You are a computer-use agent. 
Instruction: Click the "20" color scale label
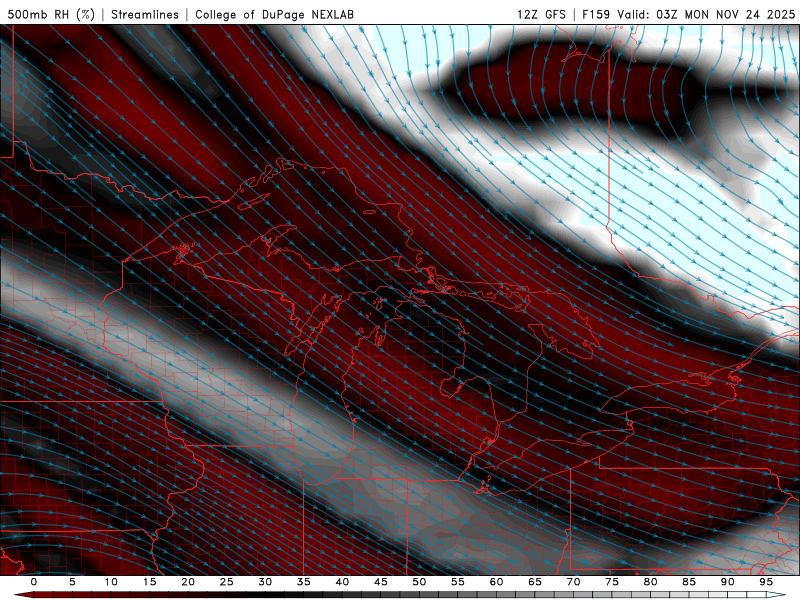tap(188, 582)
